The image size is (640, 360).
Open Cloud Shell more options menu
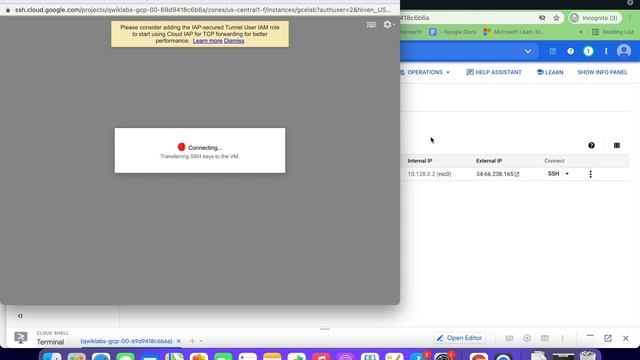pyautogui.click(x=562, y=338)
